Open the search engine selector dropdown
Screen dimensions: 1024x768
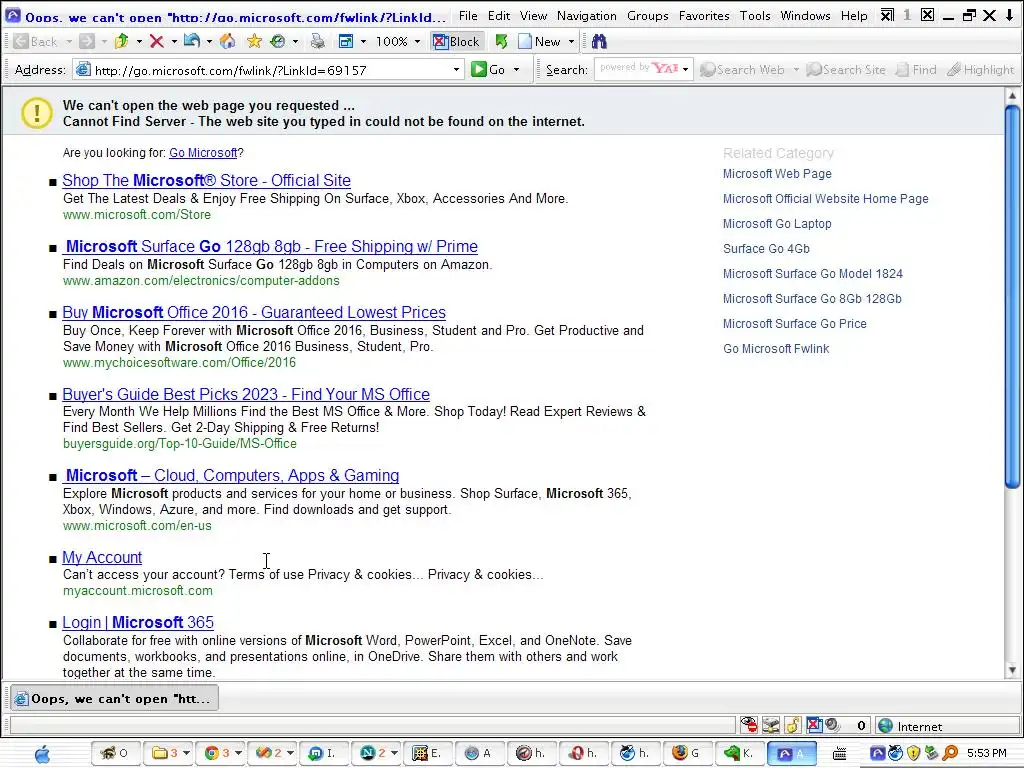pyautogui.click(x=685, y=69)
